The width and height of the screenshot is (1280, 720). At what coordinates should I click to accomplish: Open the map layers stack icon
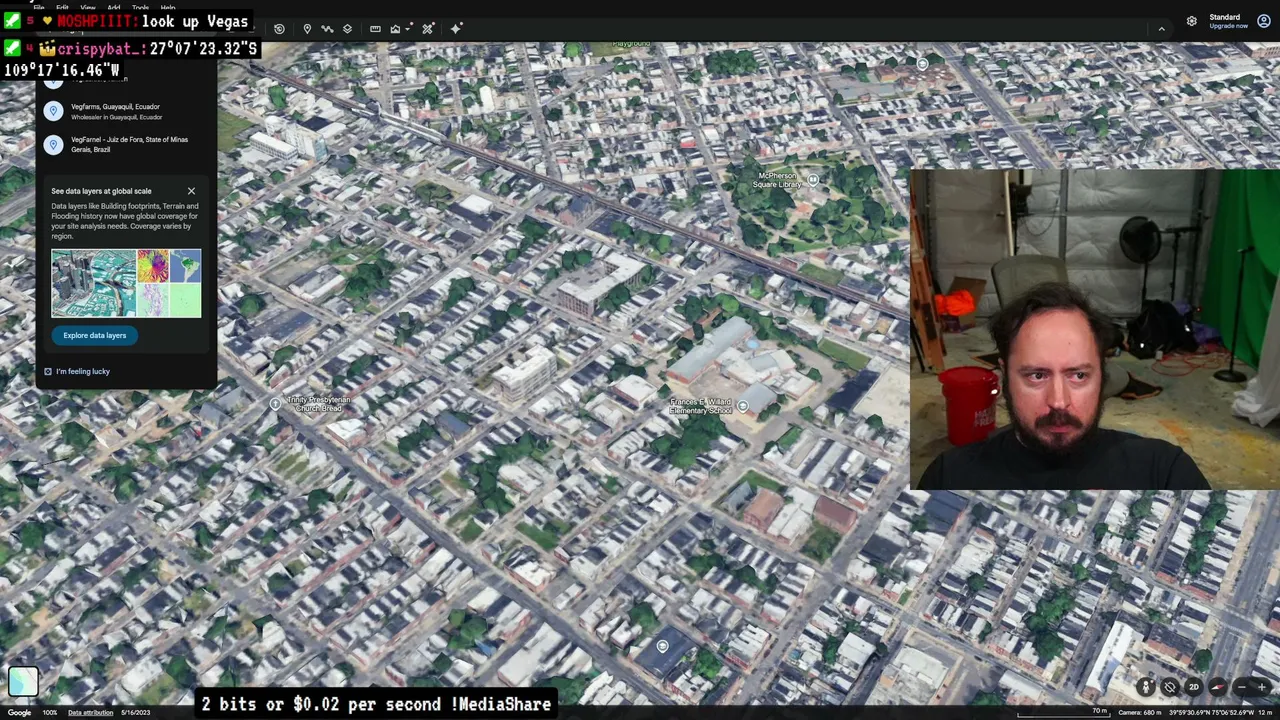tap(347, 29)
